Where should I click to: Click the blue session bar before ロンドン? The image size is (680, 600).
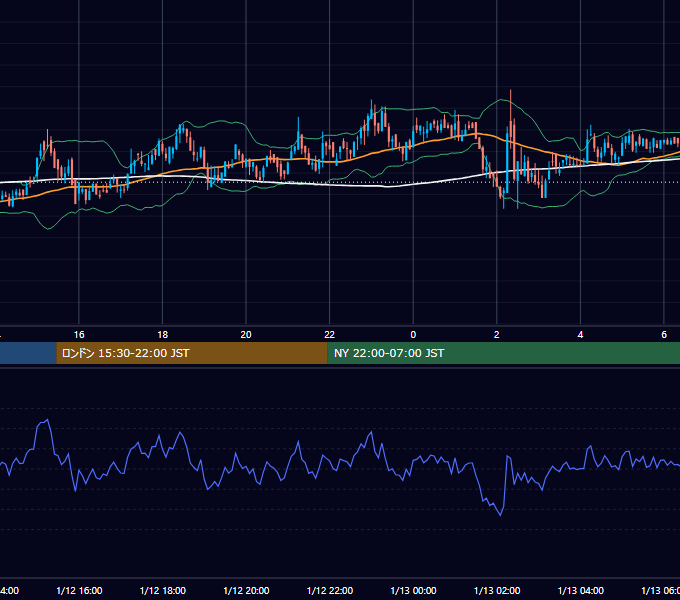coord(28,353)
